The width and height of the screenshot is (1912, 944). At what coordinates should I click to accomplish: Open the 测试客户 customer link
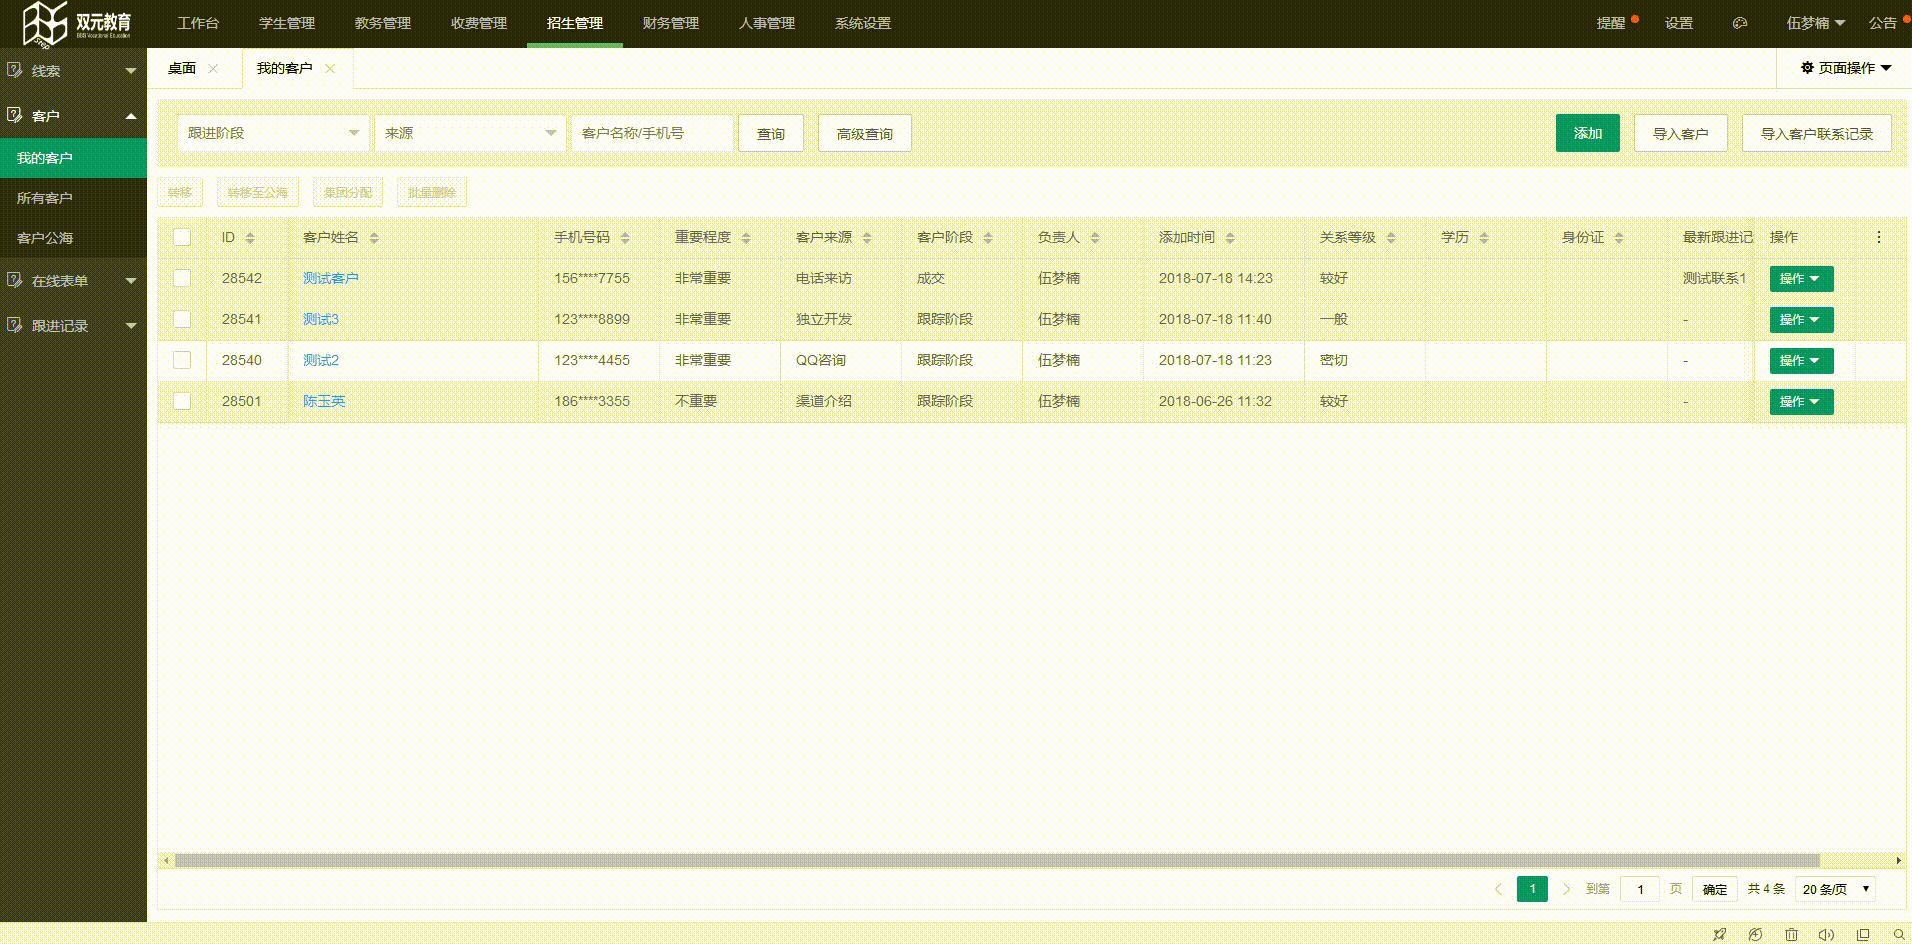(330, 278)
